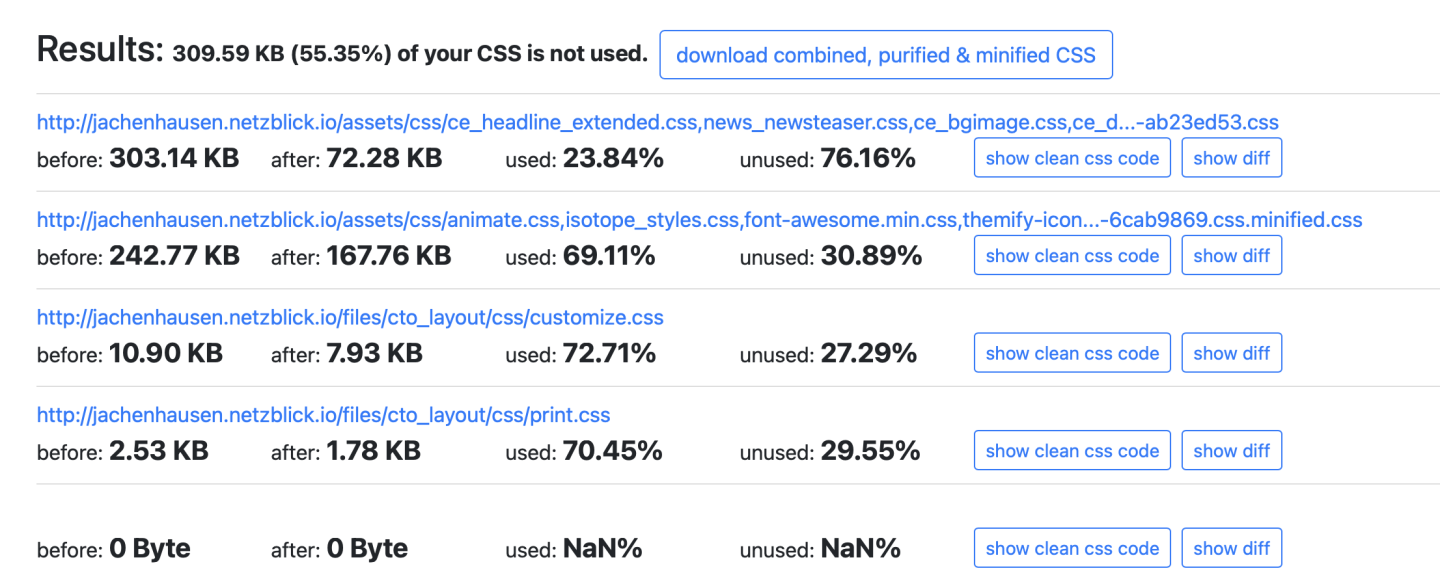Show diff for the 0 Byte entry
The image size is (1440, 588).
click(1231, 548)
